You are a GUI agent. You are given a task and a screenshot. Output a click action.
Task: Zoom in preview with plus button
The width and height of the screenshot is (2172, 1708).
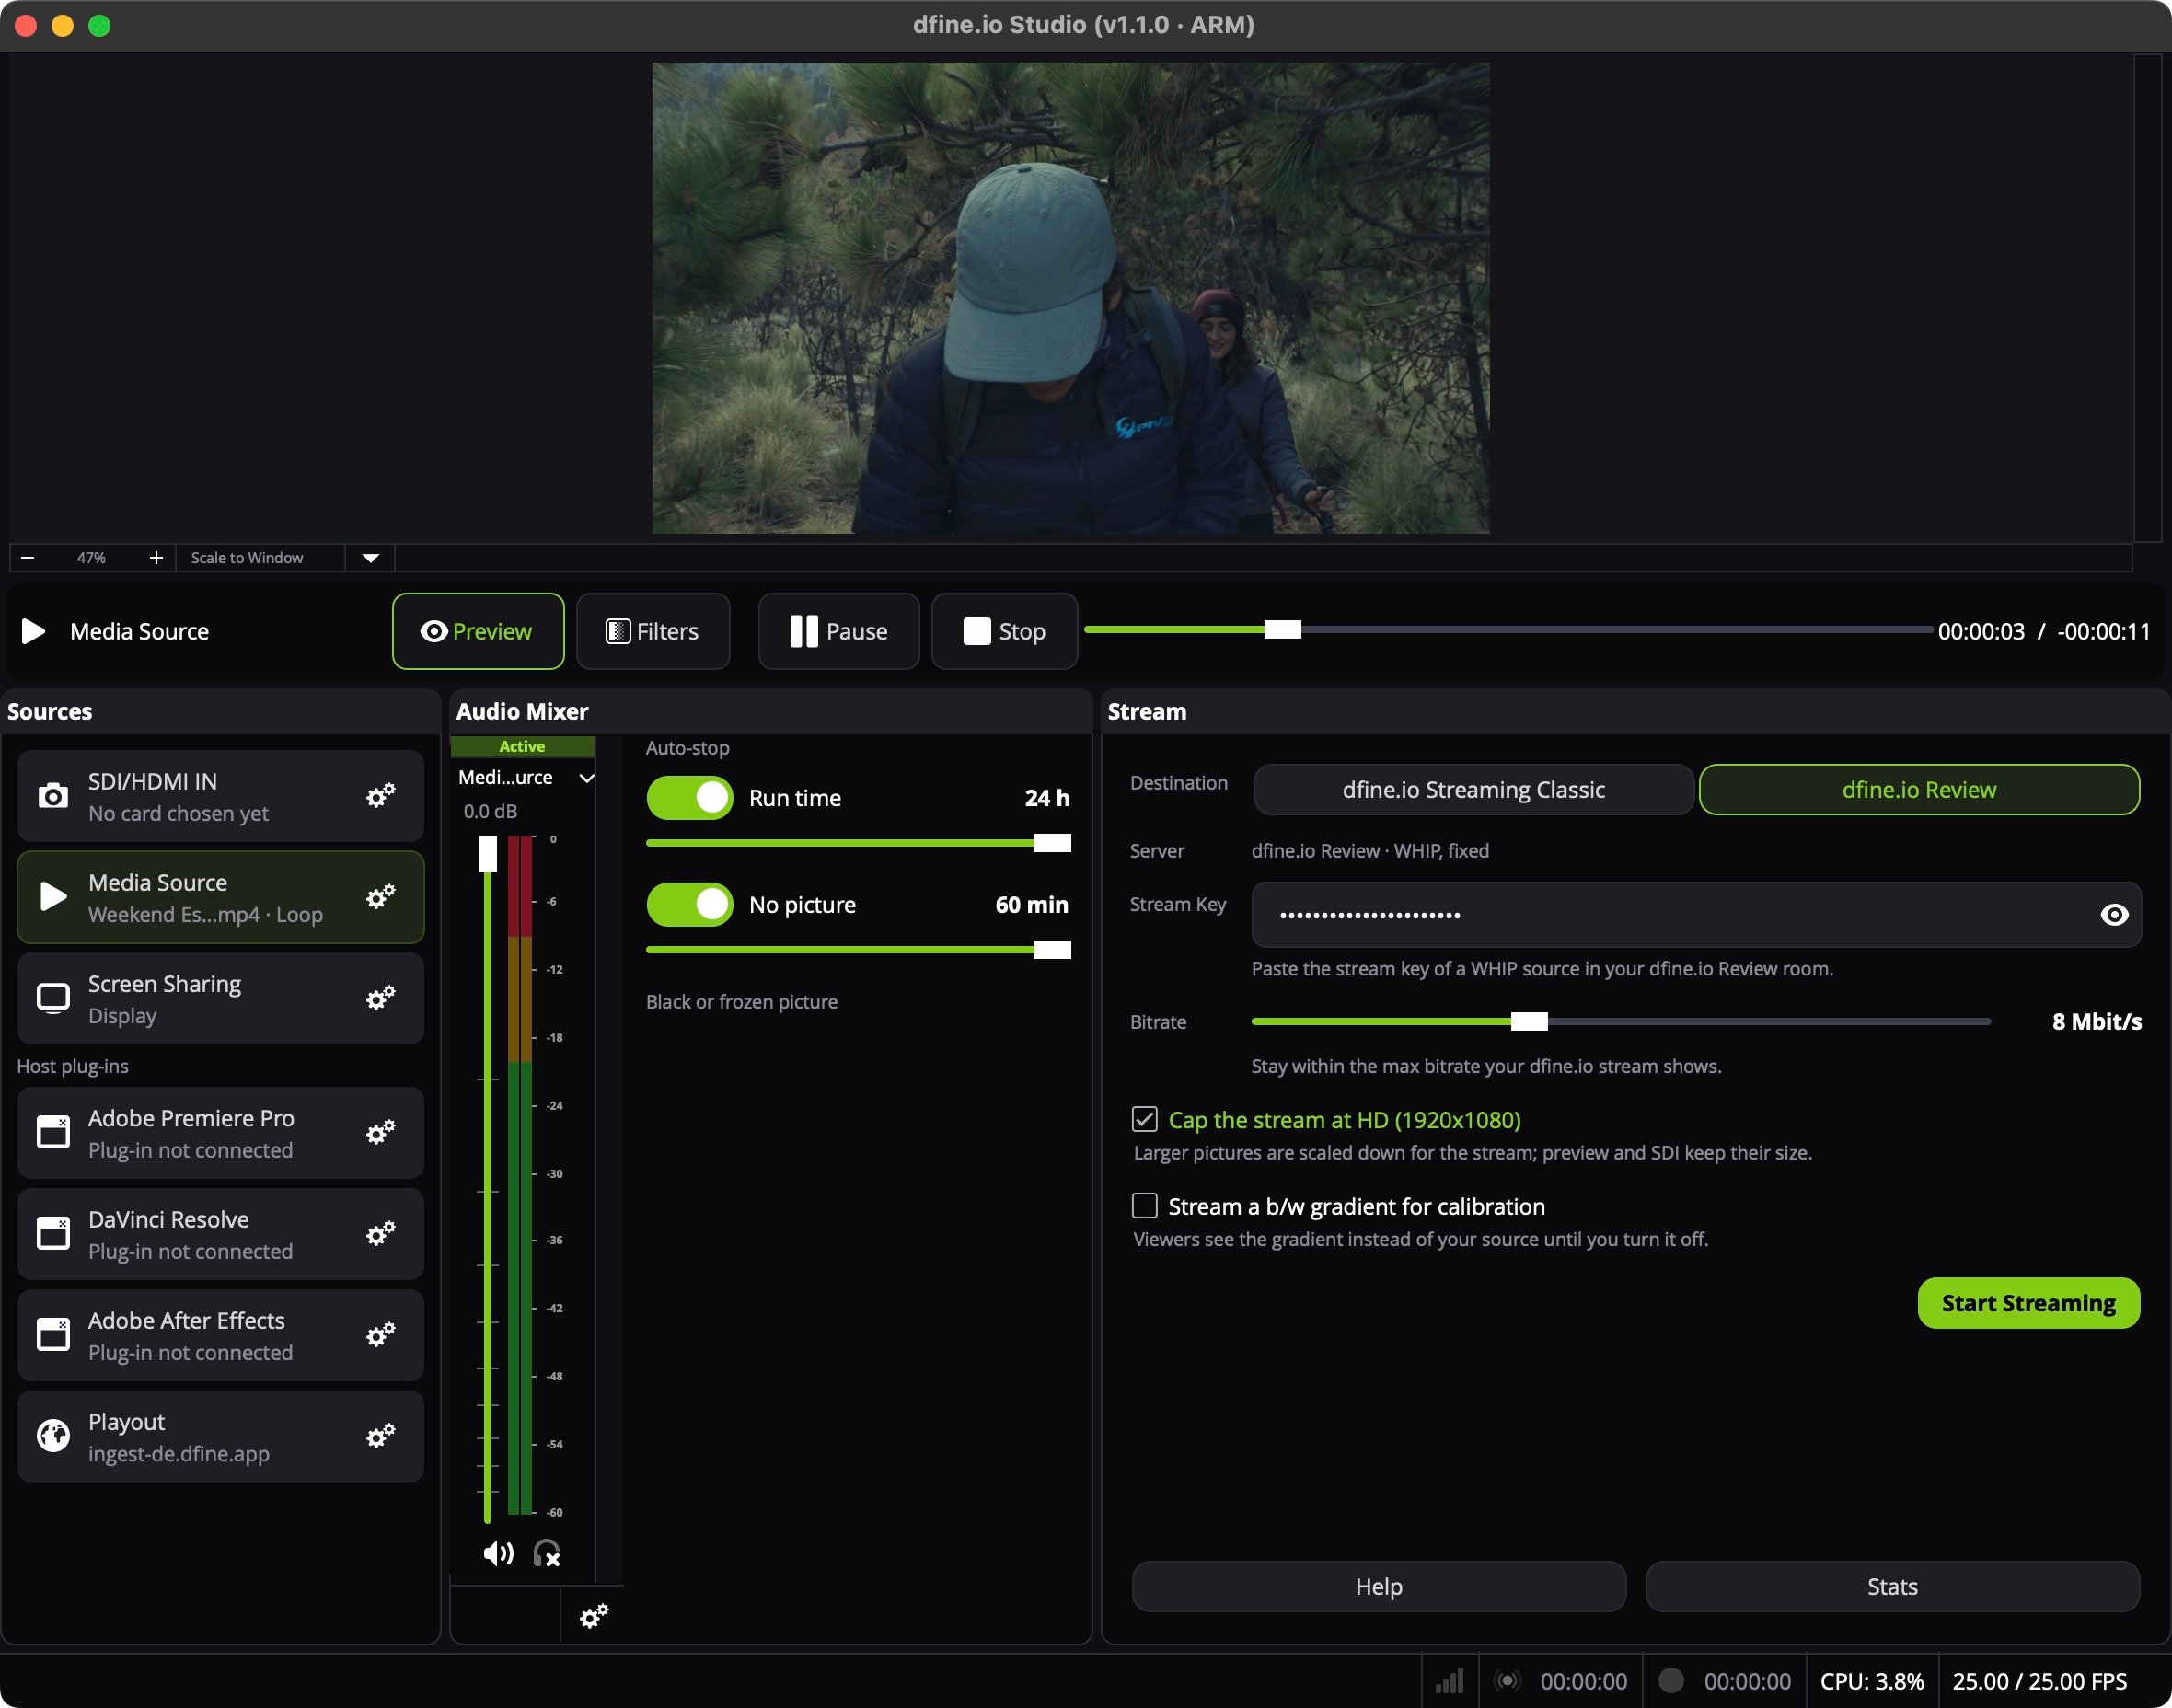(156, 558)
